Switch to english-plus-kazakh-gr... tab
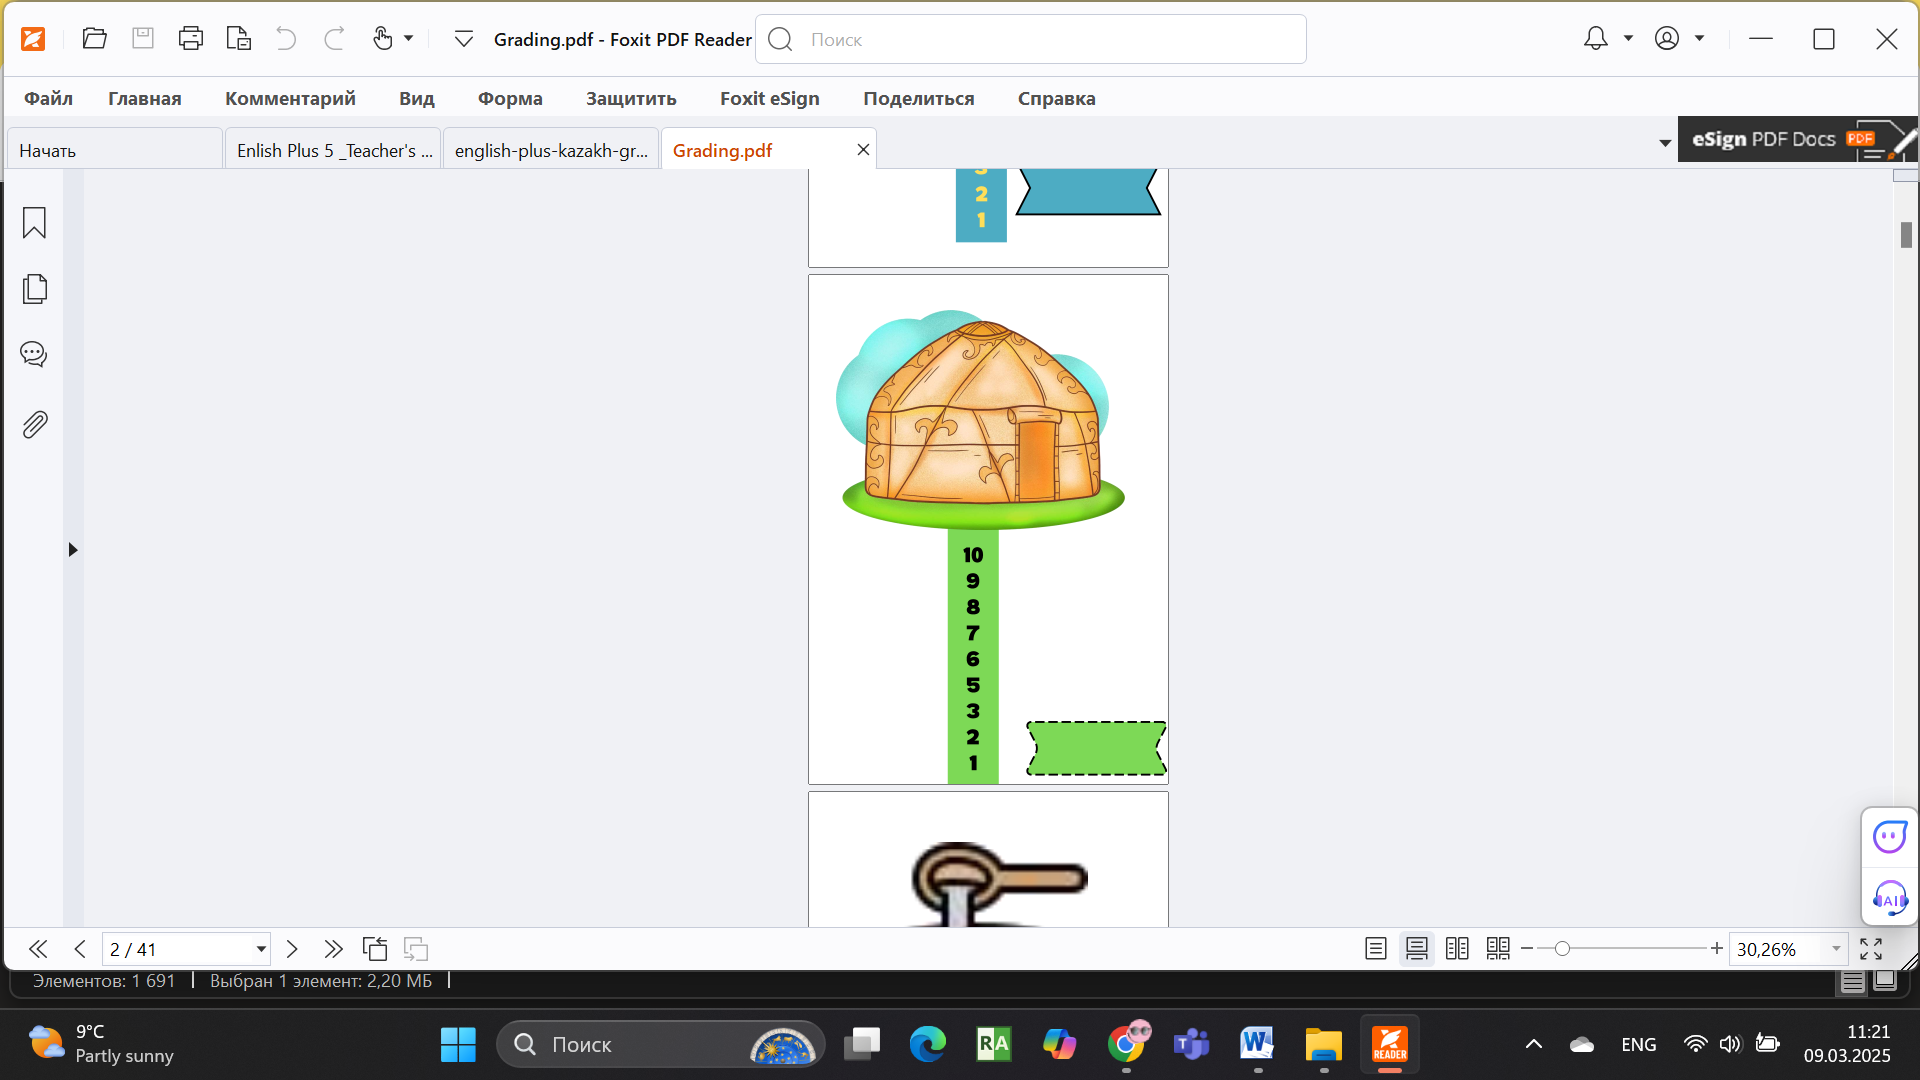This screenshot has height=1080, width=1920. pos(551,150)
